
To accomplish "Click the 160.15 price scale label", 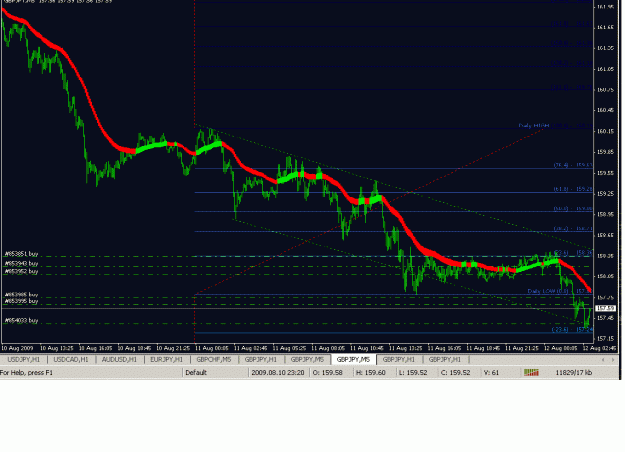I will point(605,131).
